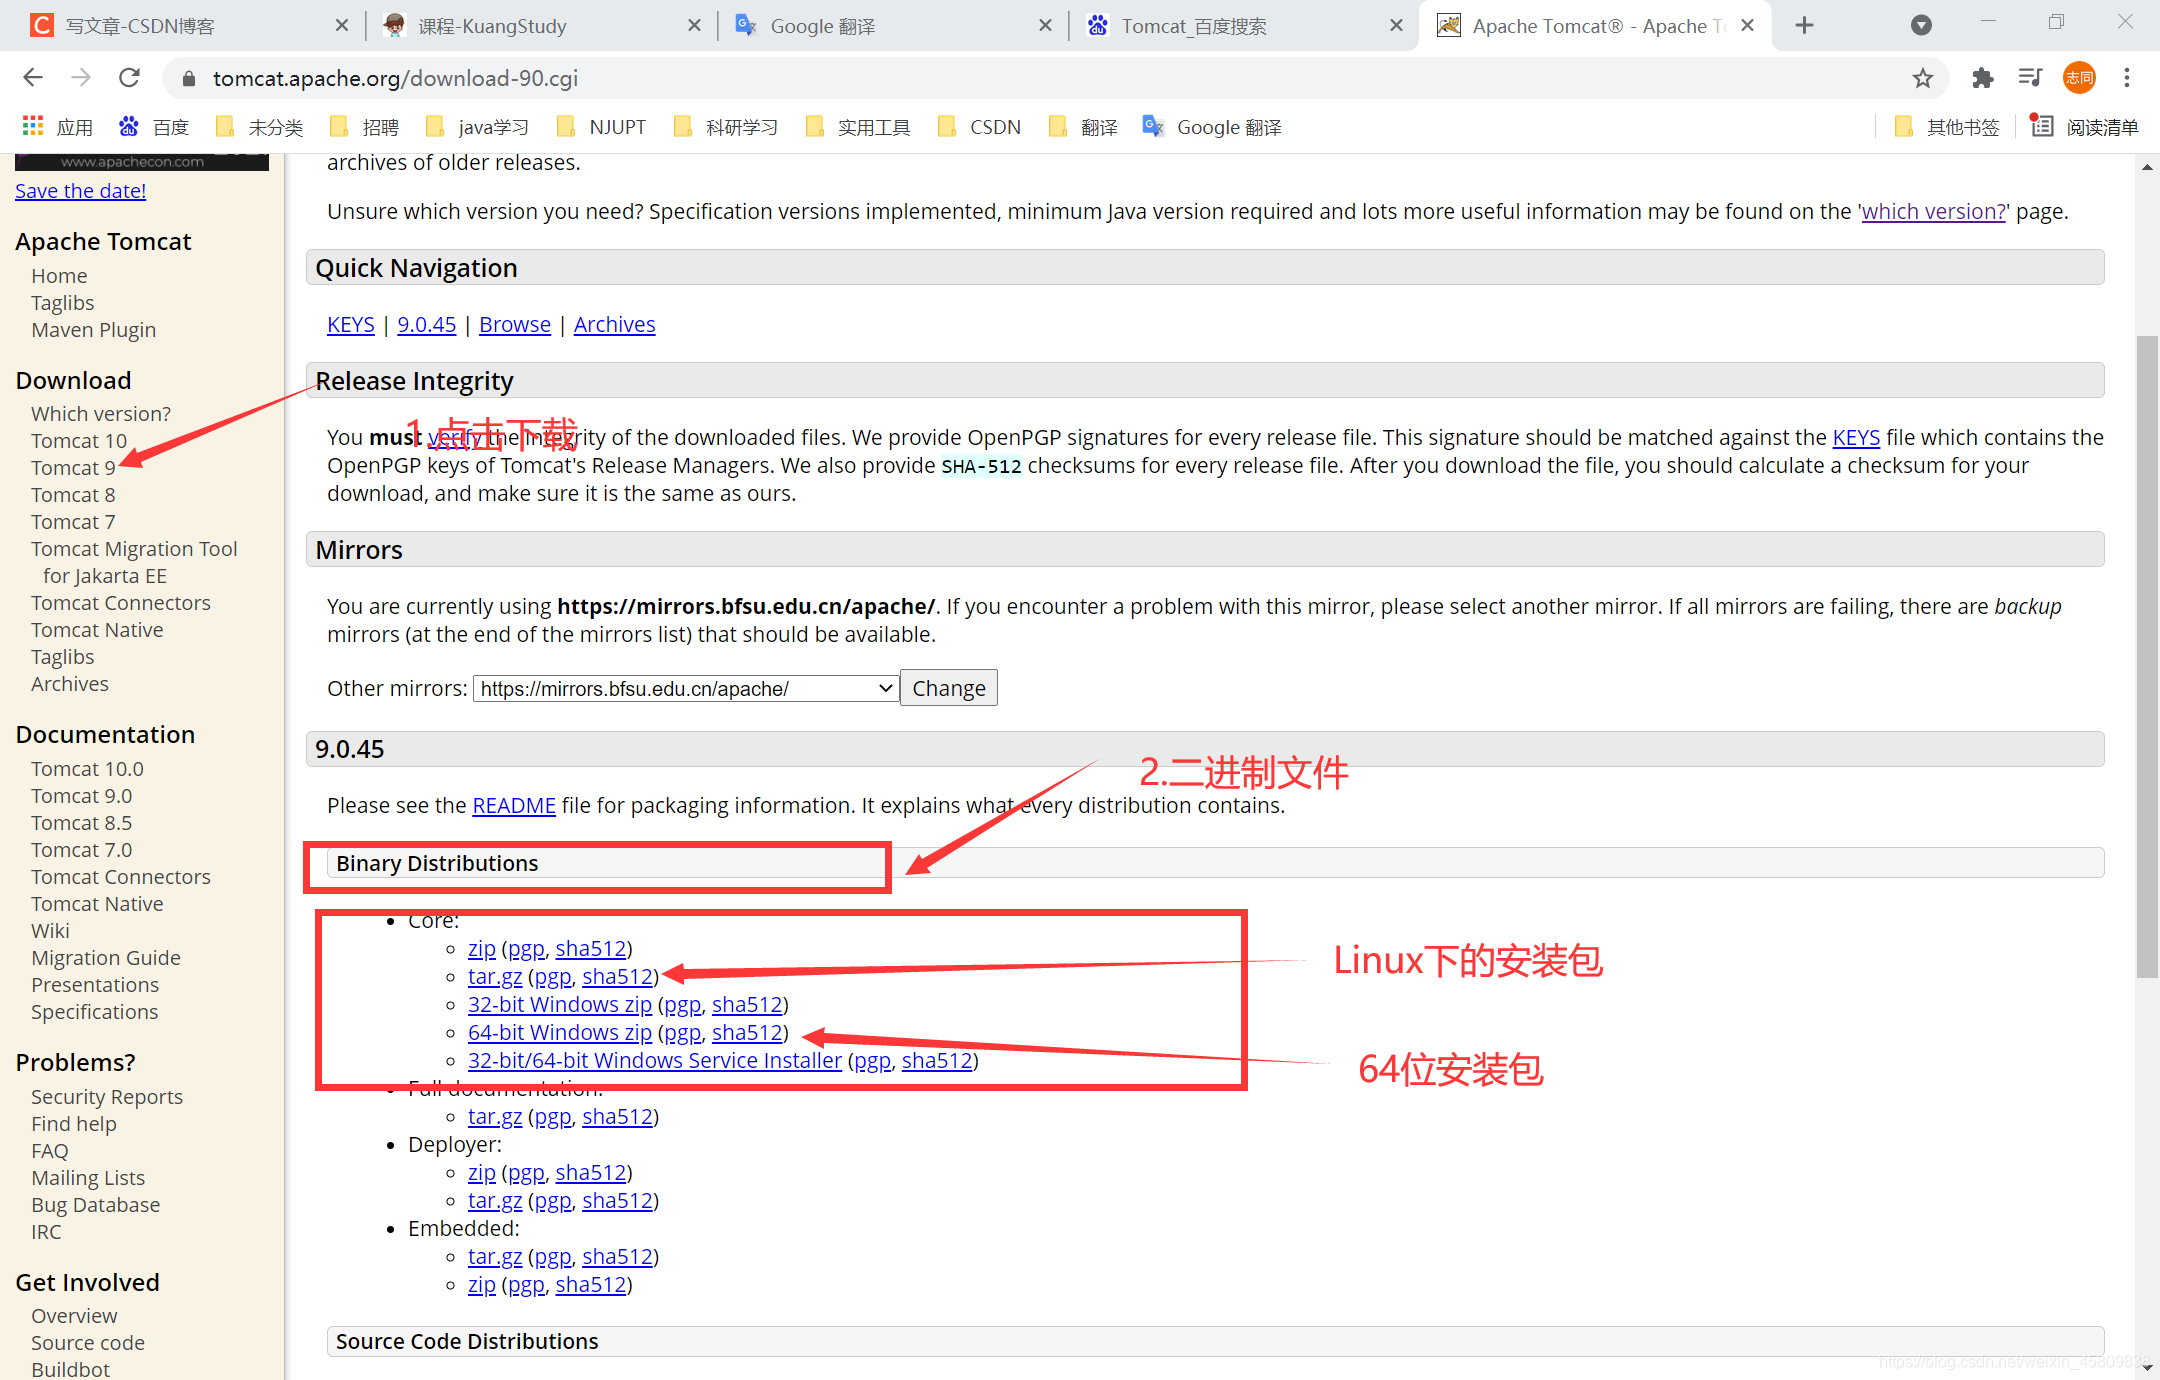Download Core tar.gz package
The width and height of the screenshot is (2160, 1380).
coord(495,977)
